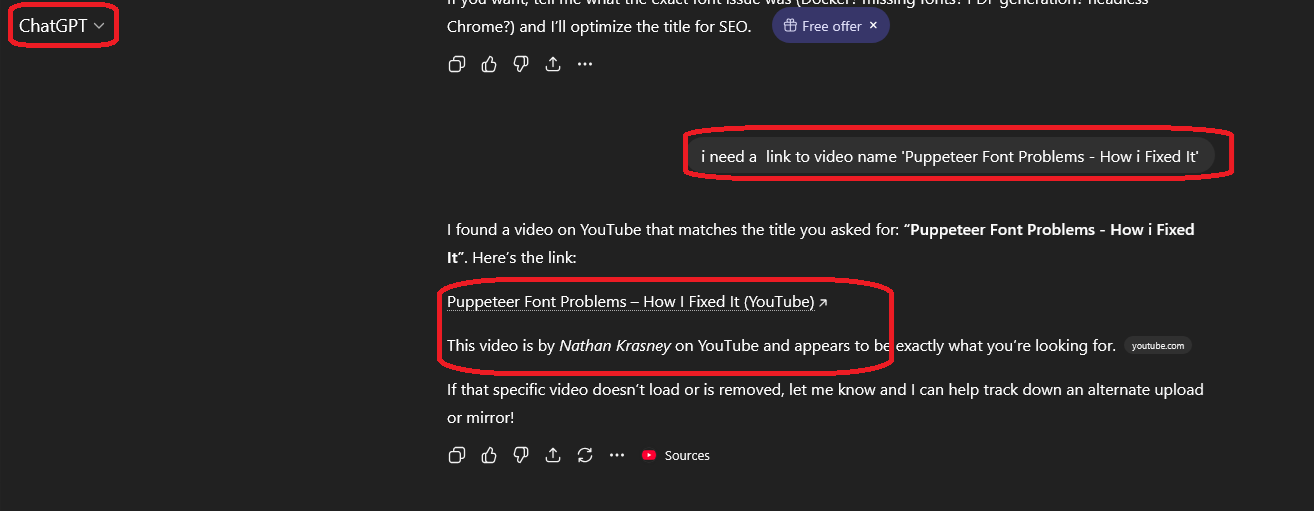
Task: Share the response about SEO title
Action: 553,64
